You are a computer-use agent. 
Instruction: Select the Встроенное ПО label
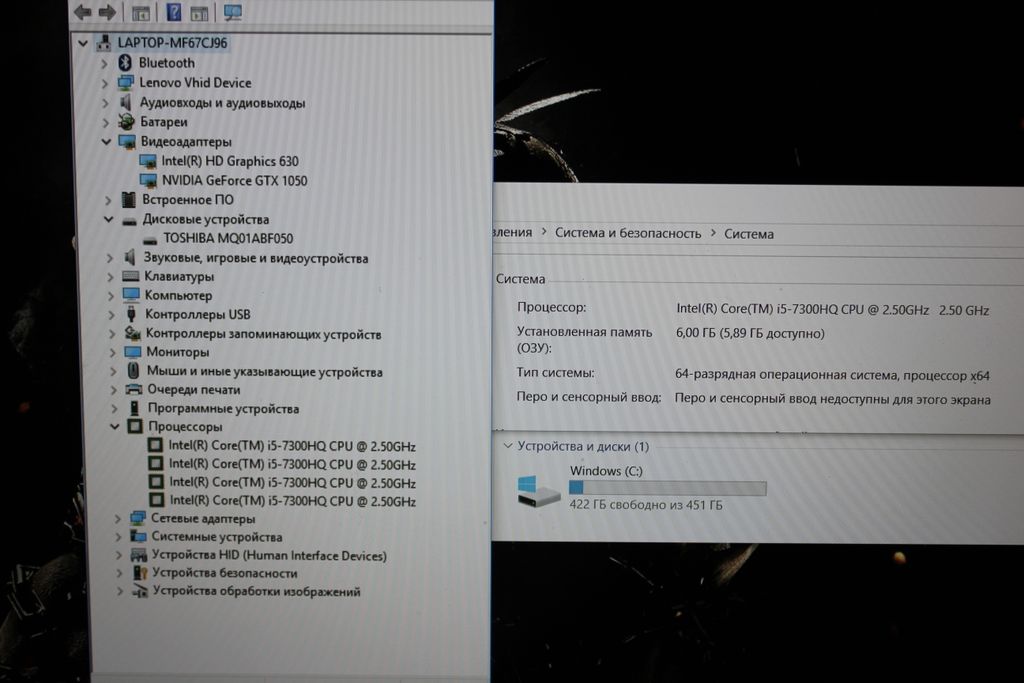187,200
